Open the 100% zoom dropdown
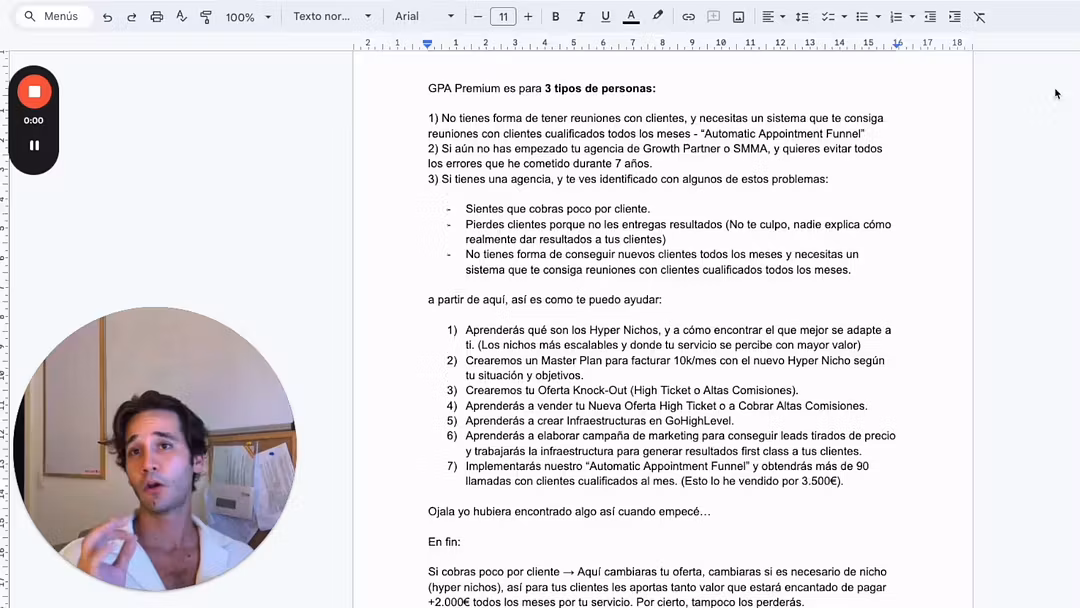The image size is (1080, 608). pos(248,17)
